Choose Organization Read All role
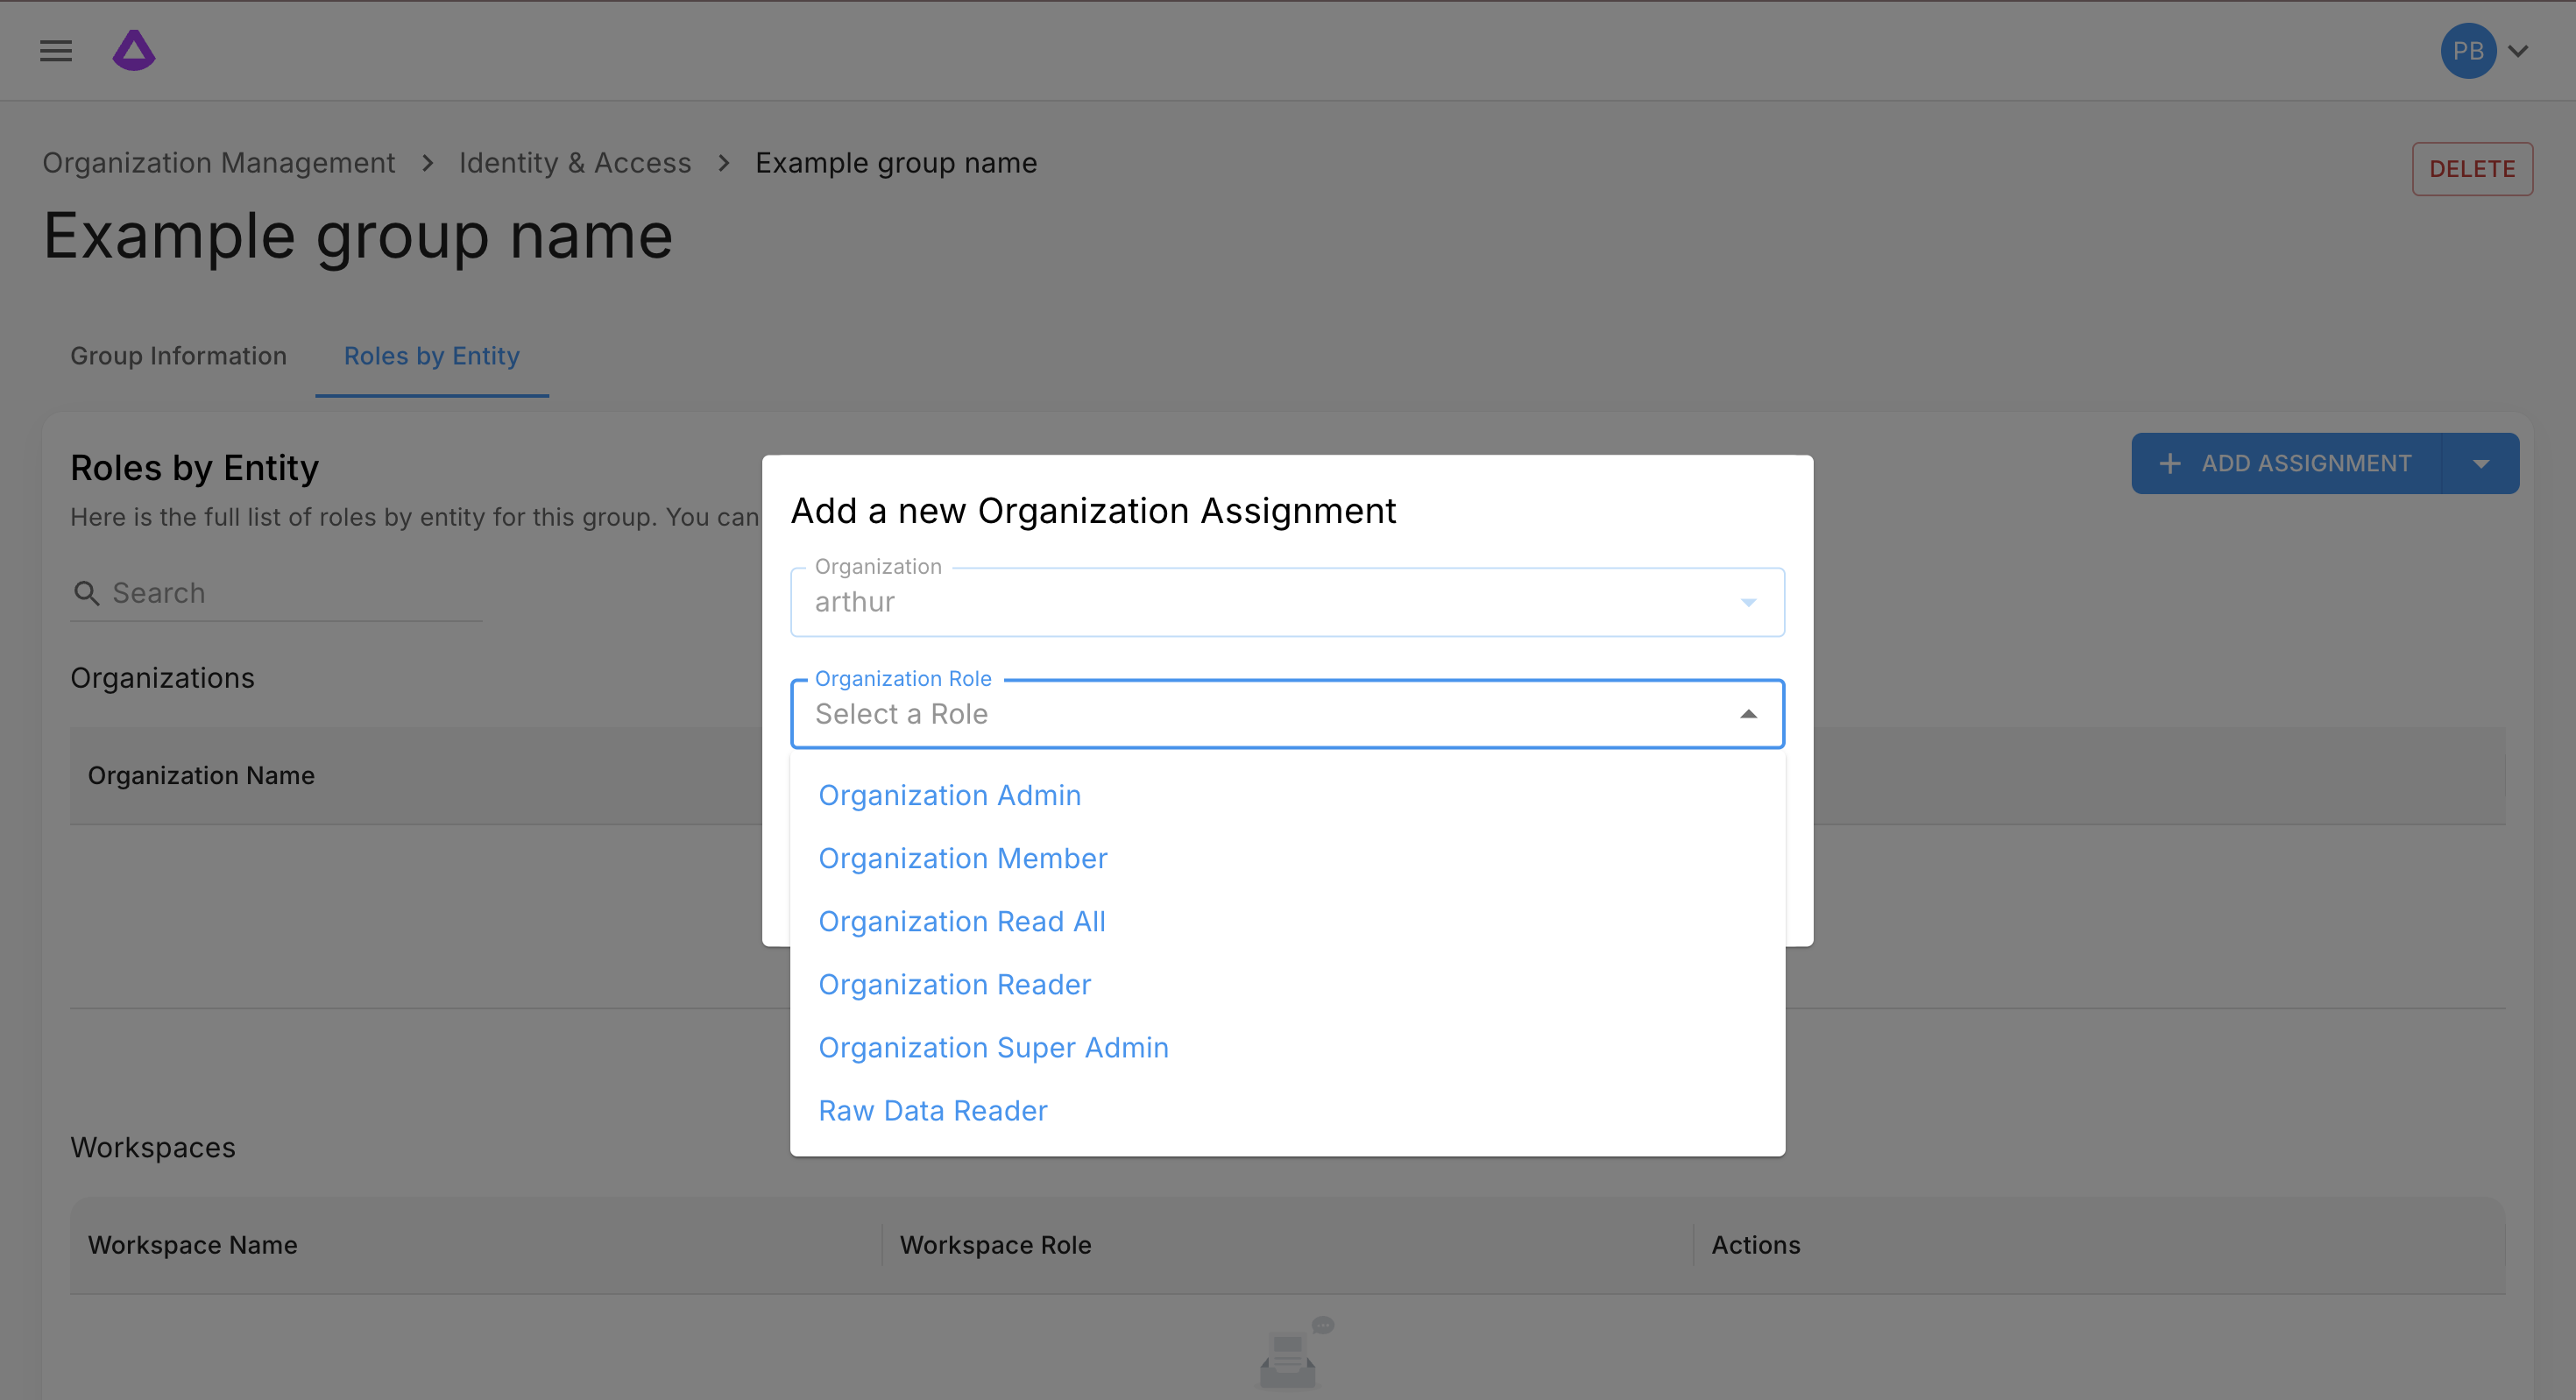The height and width of the screenshot is (1400, 2576). (x=961, y=921)
